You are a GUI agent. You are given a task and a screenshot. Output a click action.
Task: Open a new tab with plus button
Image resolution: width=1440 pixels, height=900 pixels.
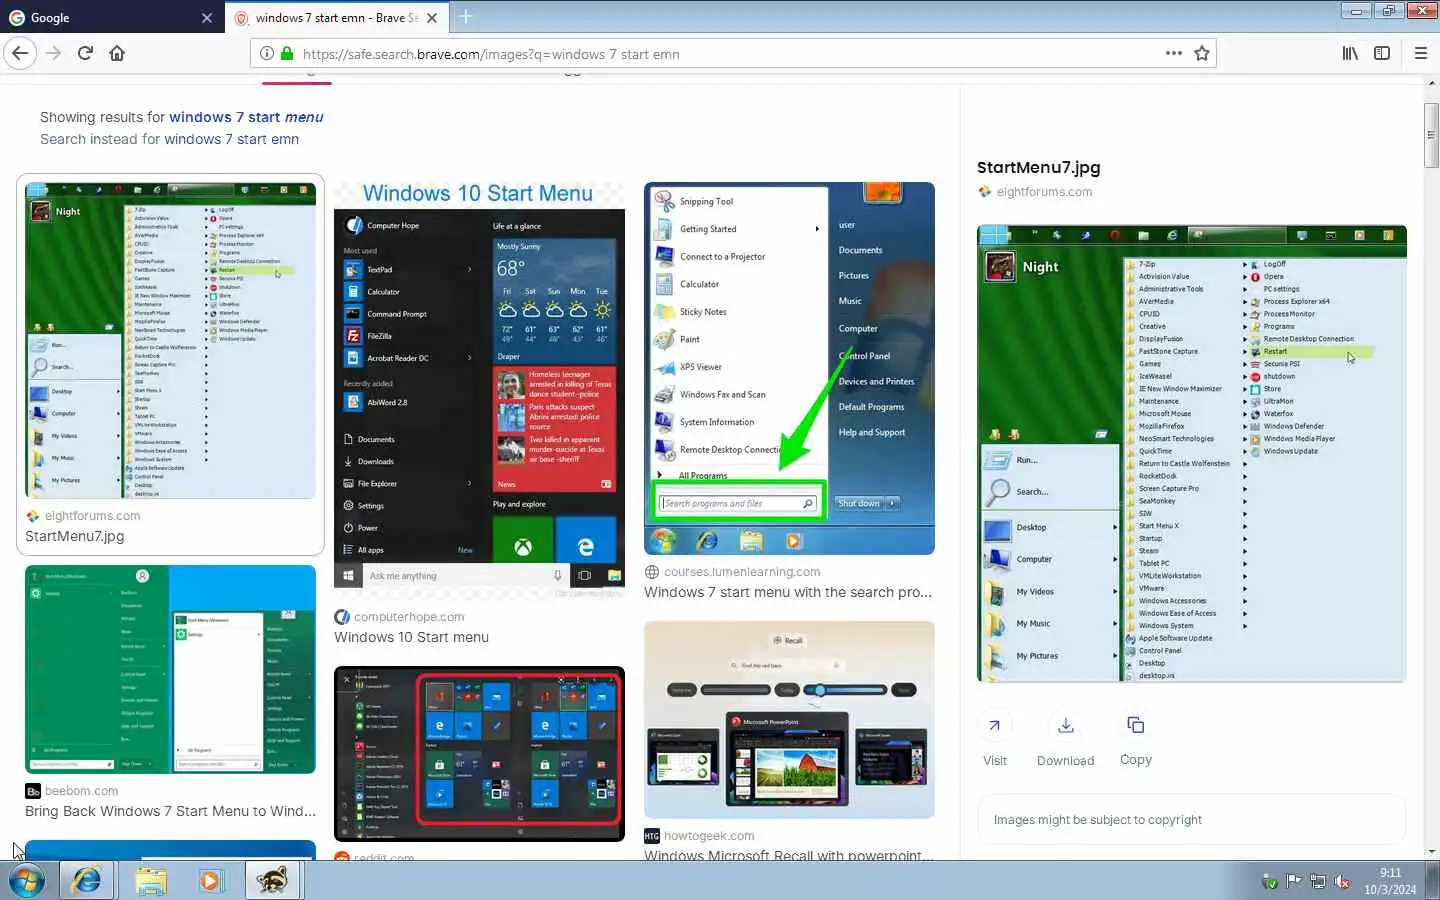[x=466, y=17]
